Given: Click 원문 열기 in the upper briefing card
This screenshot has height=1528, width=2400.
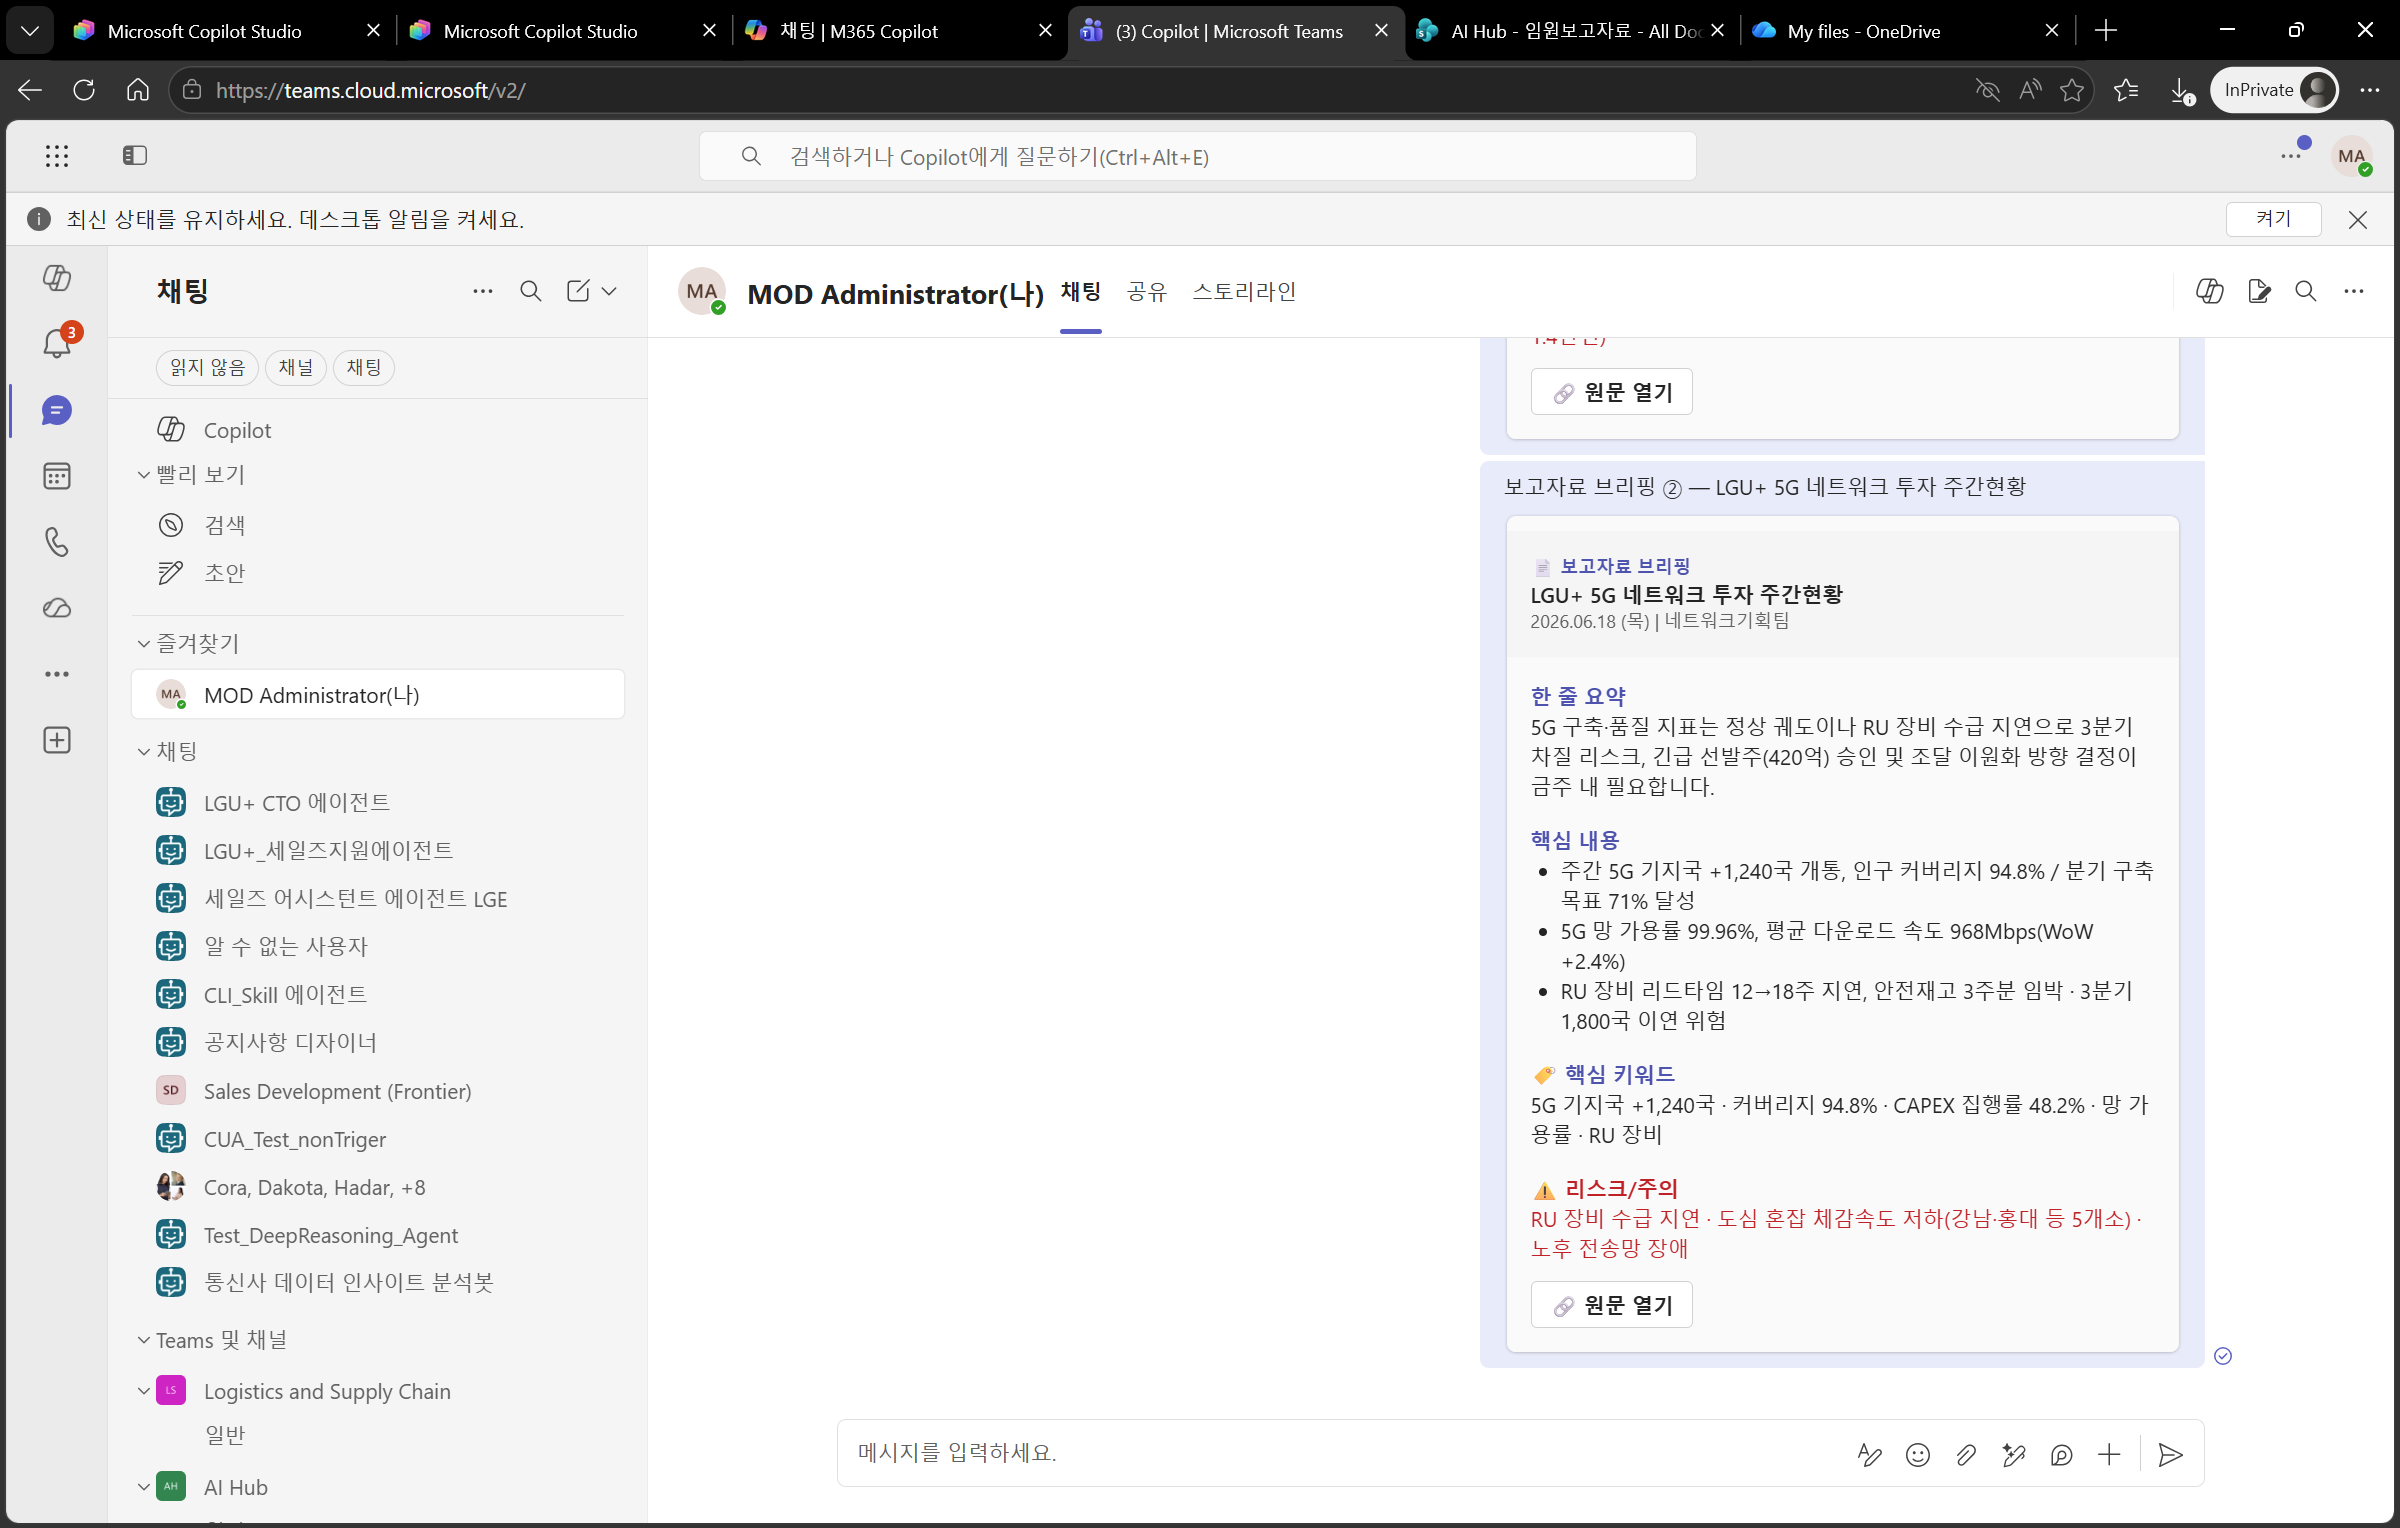Looking at the screenshot, I should pyautogui.click(x=1612, y=392).
